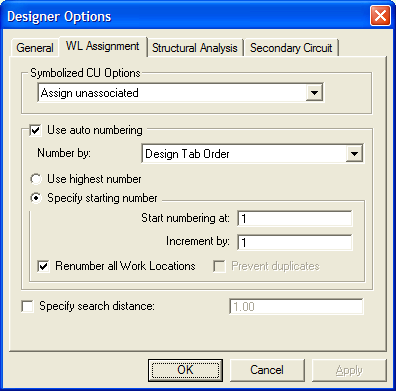Uncheck Use auto numbering

click(35, 130)
